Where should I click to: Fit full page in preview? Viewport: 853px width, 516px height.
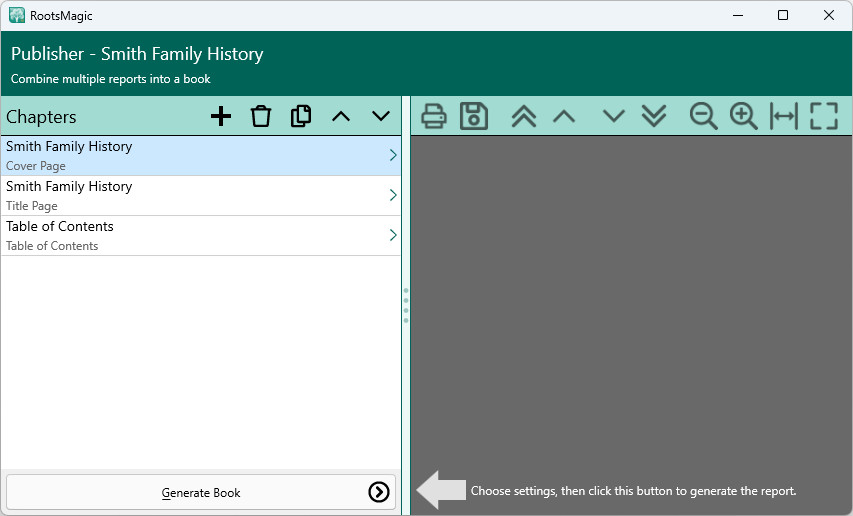pyautogui.click(x=824, y=116)
